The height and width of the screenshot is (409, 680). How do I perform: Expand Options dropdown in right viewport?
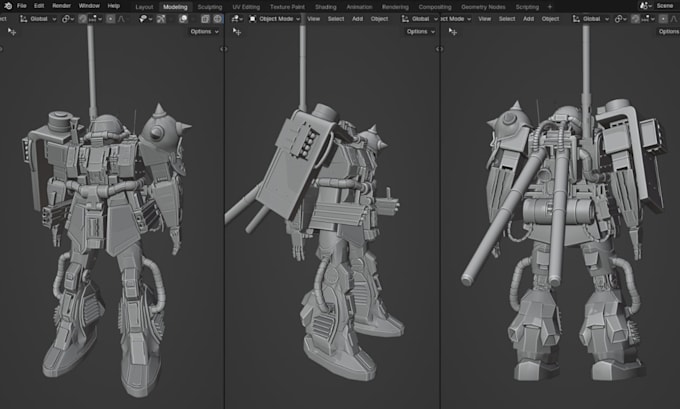[x=668, y=32]
